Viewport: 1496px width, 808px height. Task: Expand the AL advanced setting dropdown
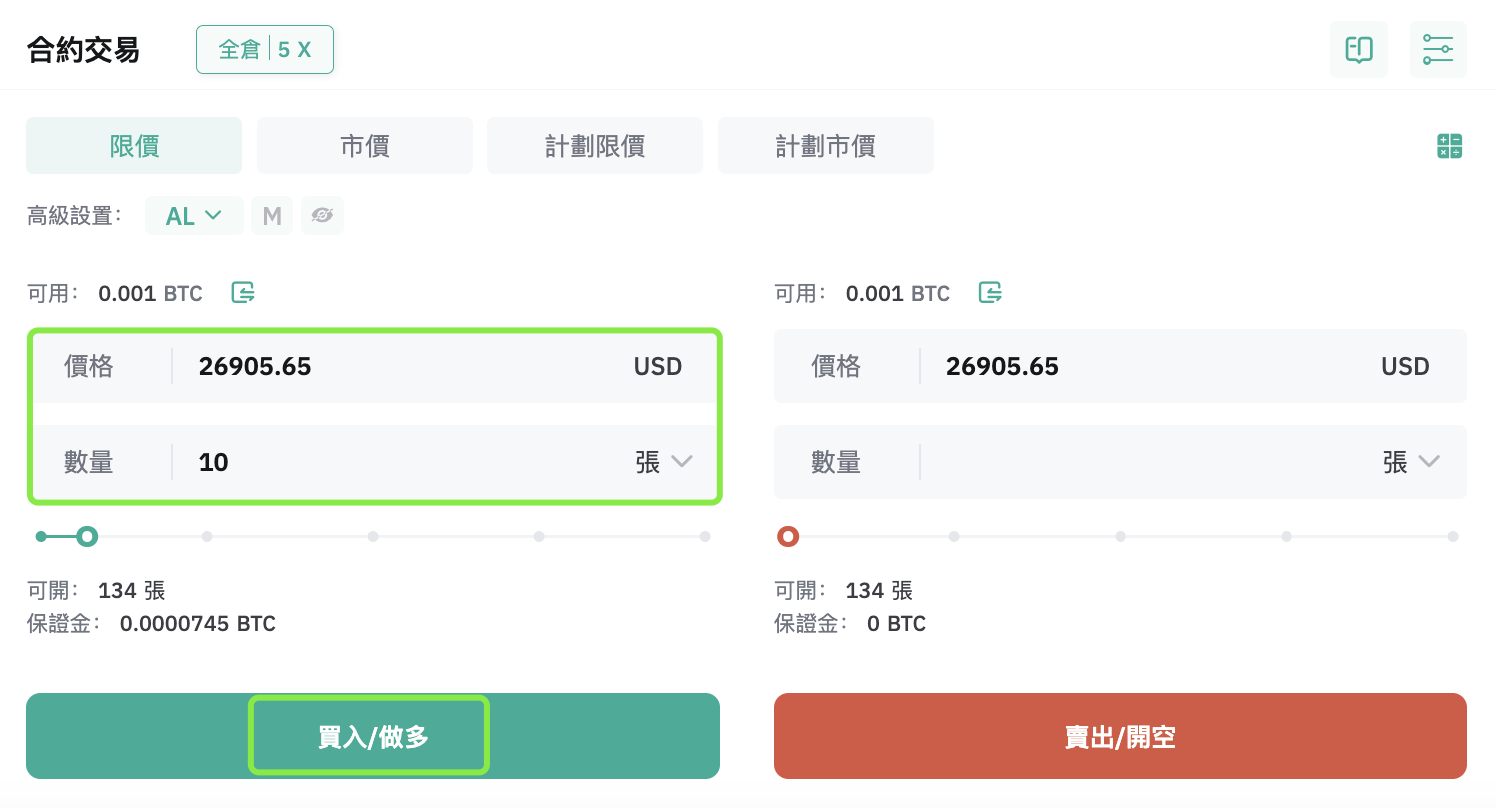point(194,216)
